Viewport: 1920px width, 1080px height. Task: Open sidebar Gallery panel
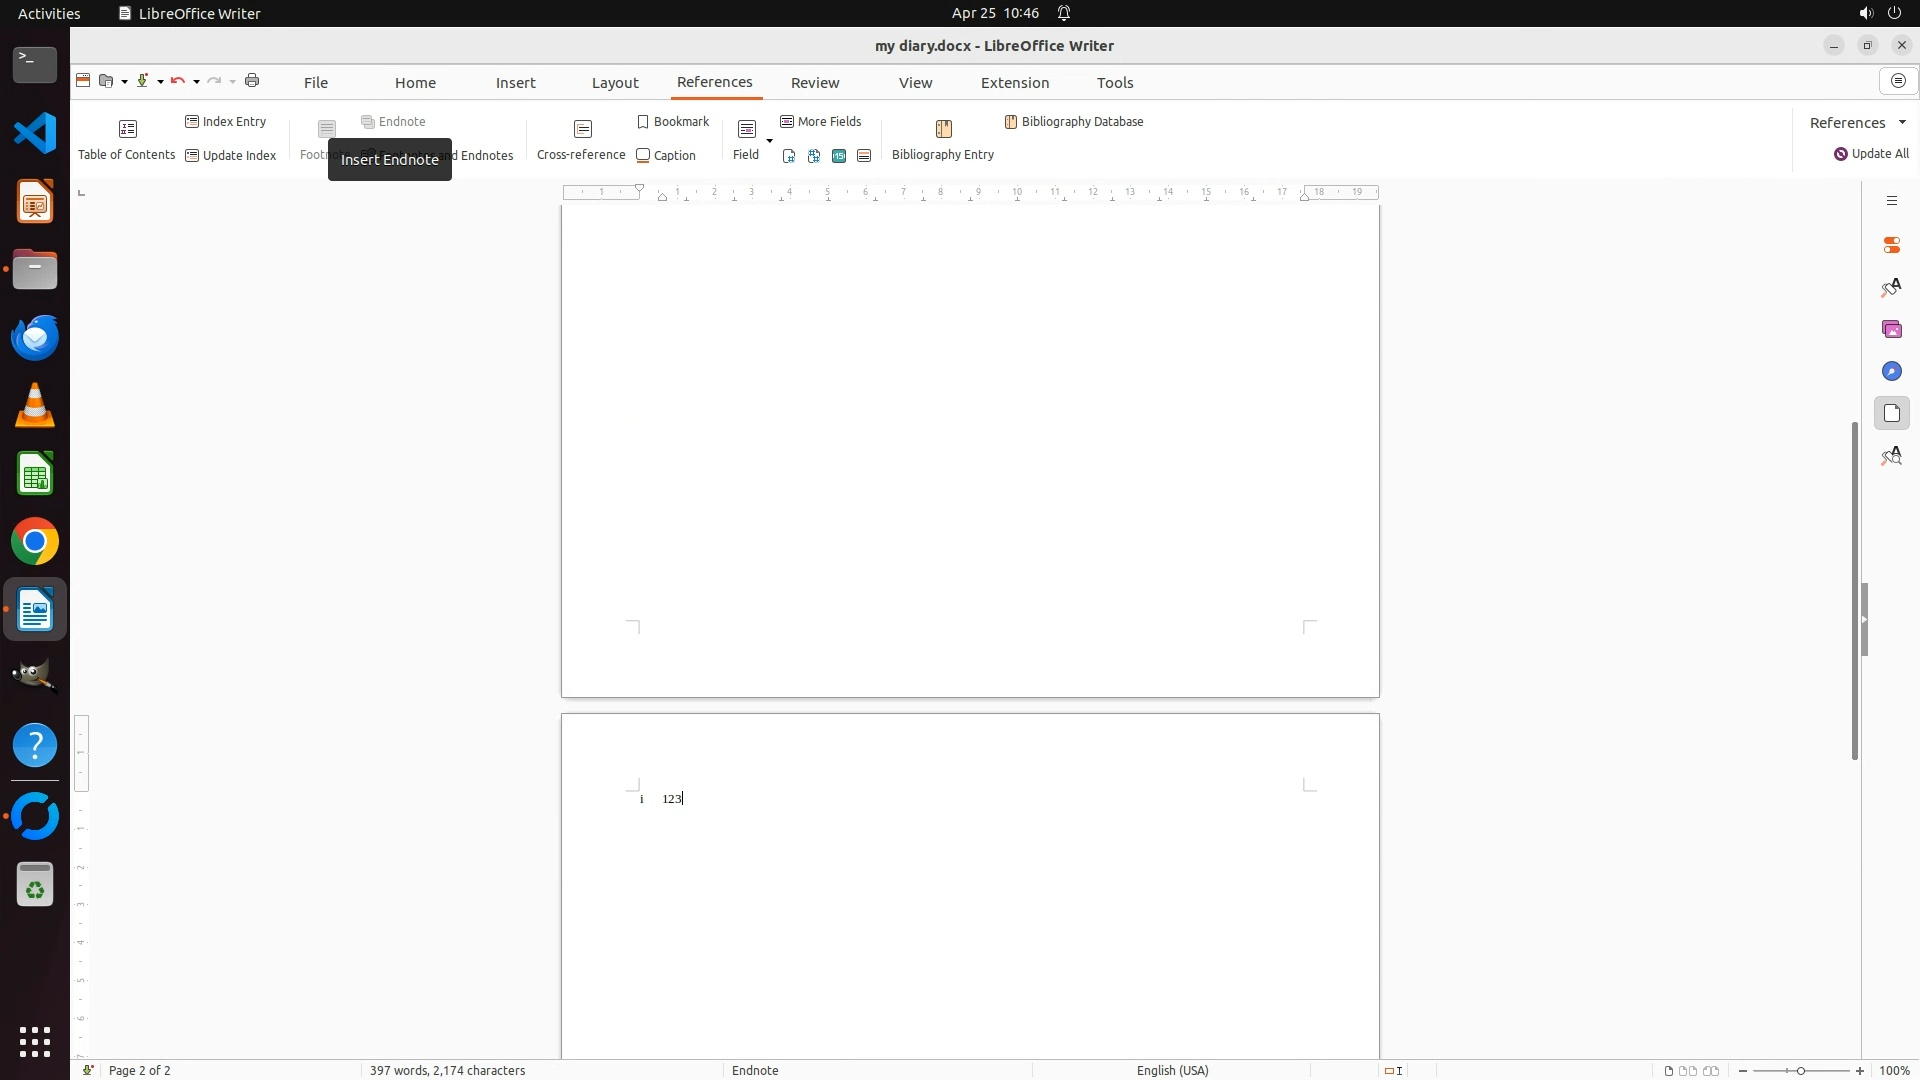1891,329
